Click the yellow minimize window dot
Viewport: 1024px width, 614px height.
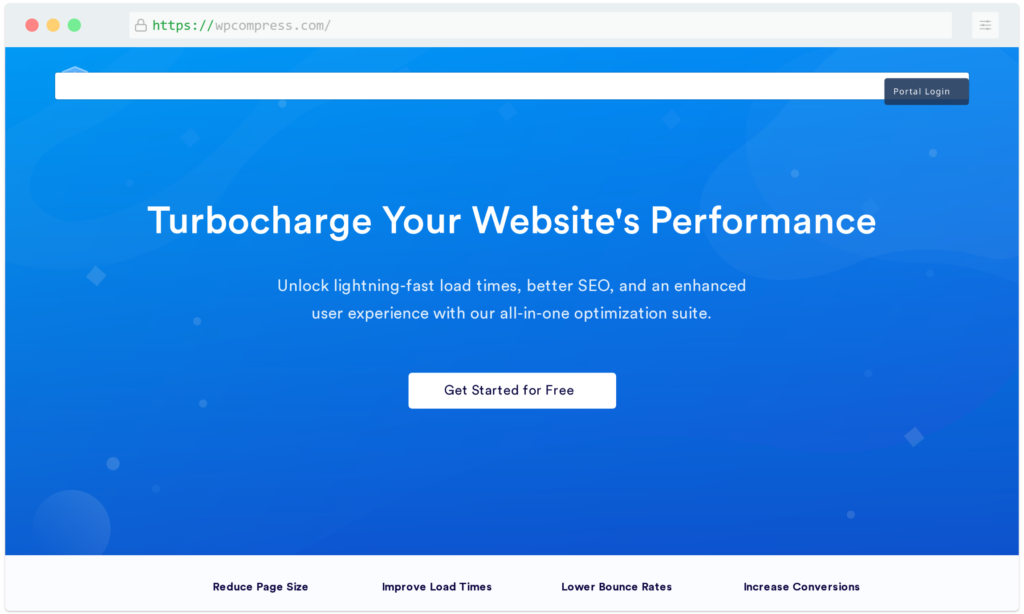point(54,25)
